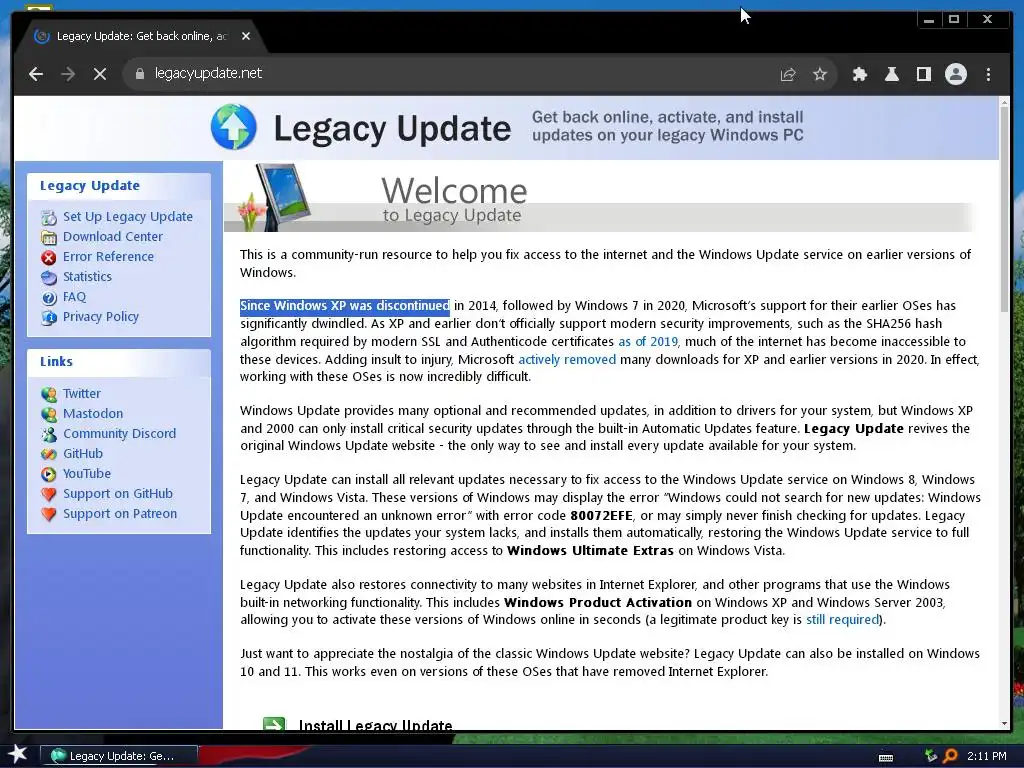Click the "Welcome" banner heading
This screenshot has height=768, width=1024.
pos(454,191)
